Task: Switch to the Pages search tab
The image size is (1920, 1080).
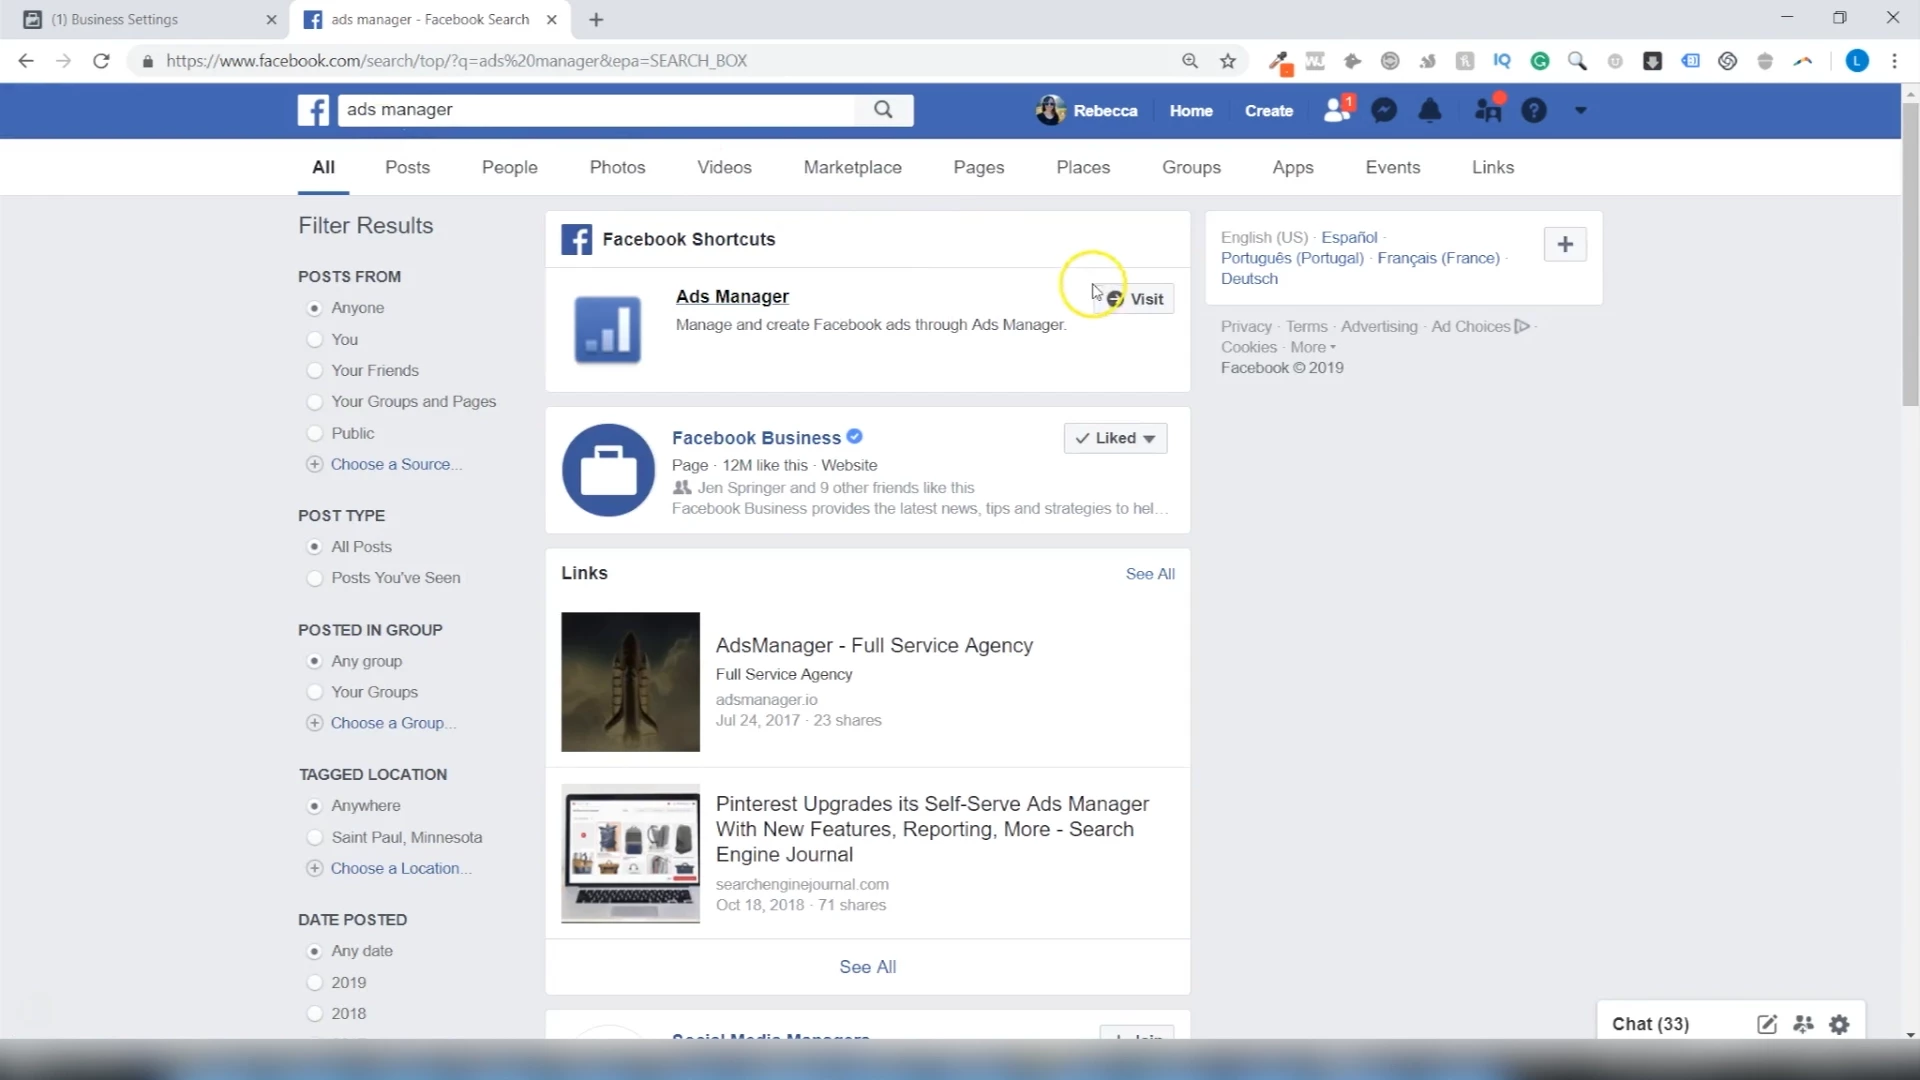Action: pos(978,167)
